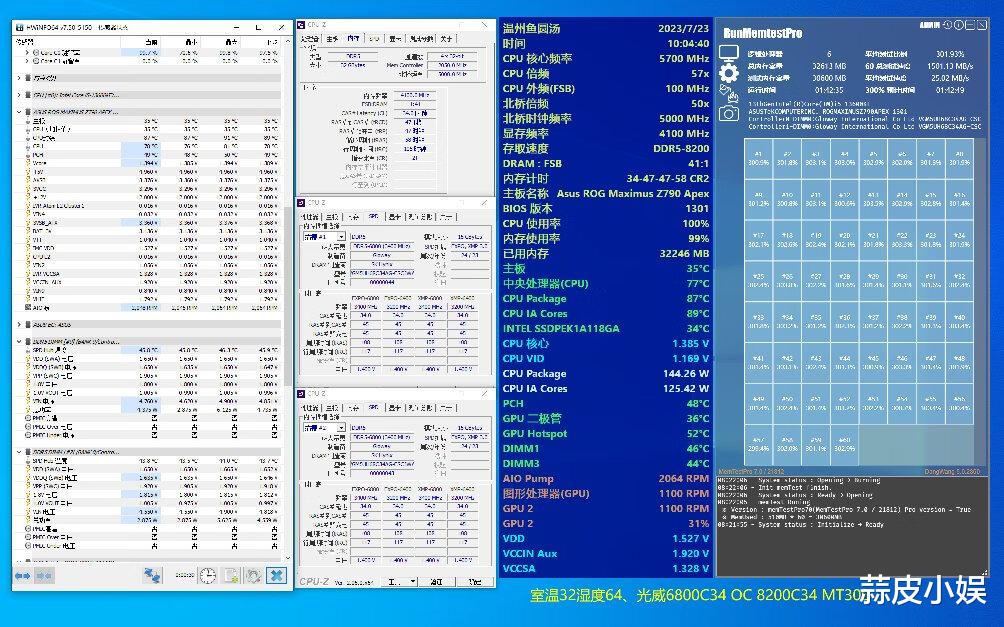
Task: Click memtest thread cell #32
Action: 959,281
